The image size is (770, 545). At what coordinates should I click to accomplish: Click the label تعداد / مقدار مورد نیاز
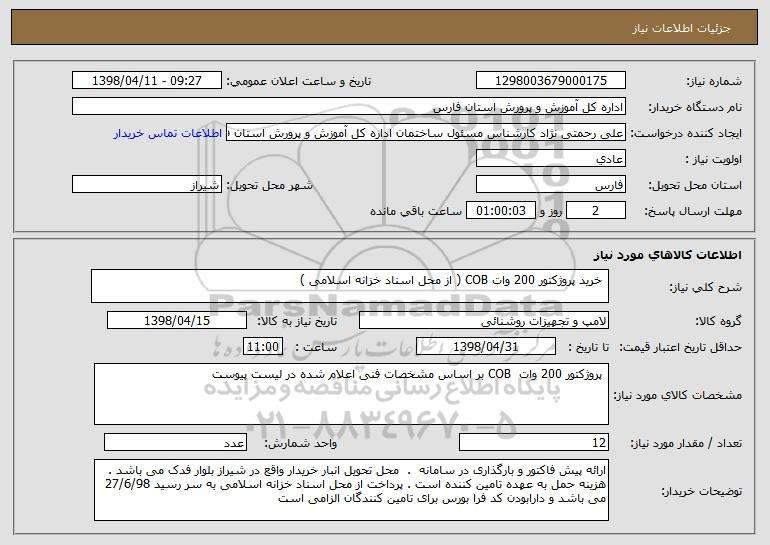point(686,444)
